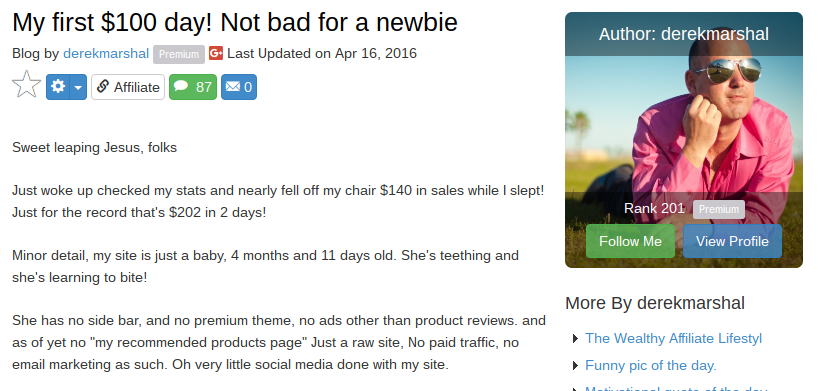Viewport: 831px width, 391px height.
Task: Open the link 'Funny pic of the day.'
Action: point(651,366)
